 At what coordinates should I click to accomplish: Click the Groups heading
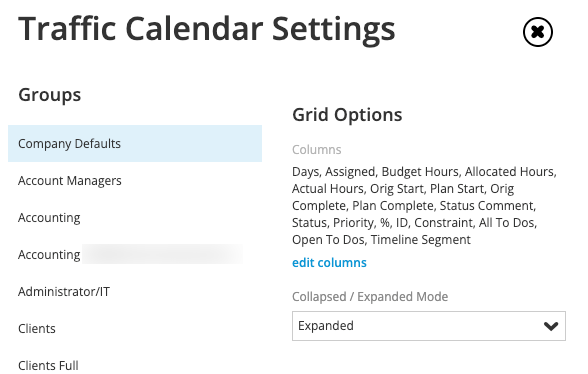coord(50,95)
